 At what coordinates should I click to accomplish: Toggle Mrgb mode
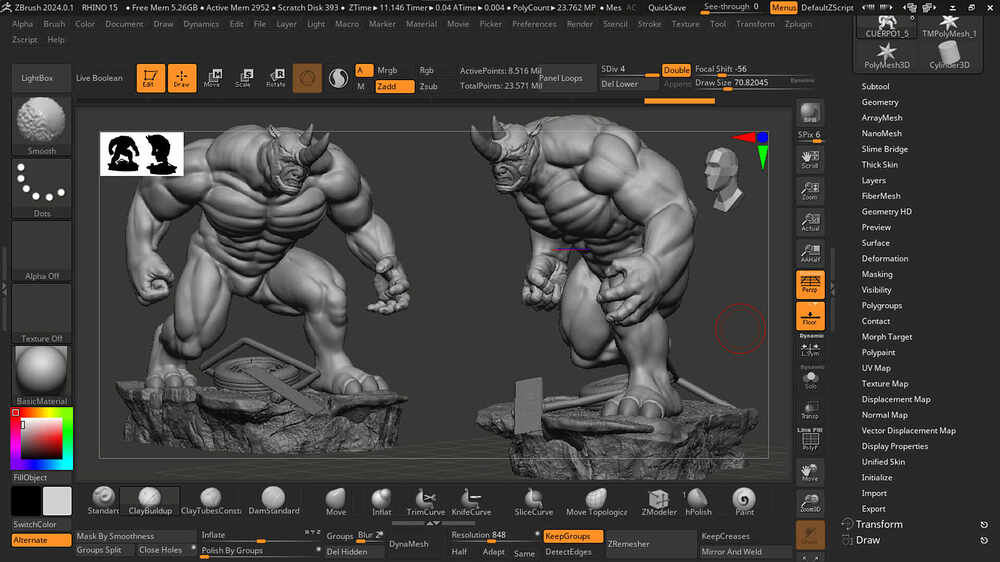coord(387,70)
